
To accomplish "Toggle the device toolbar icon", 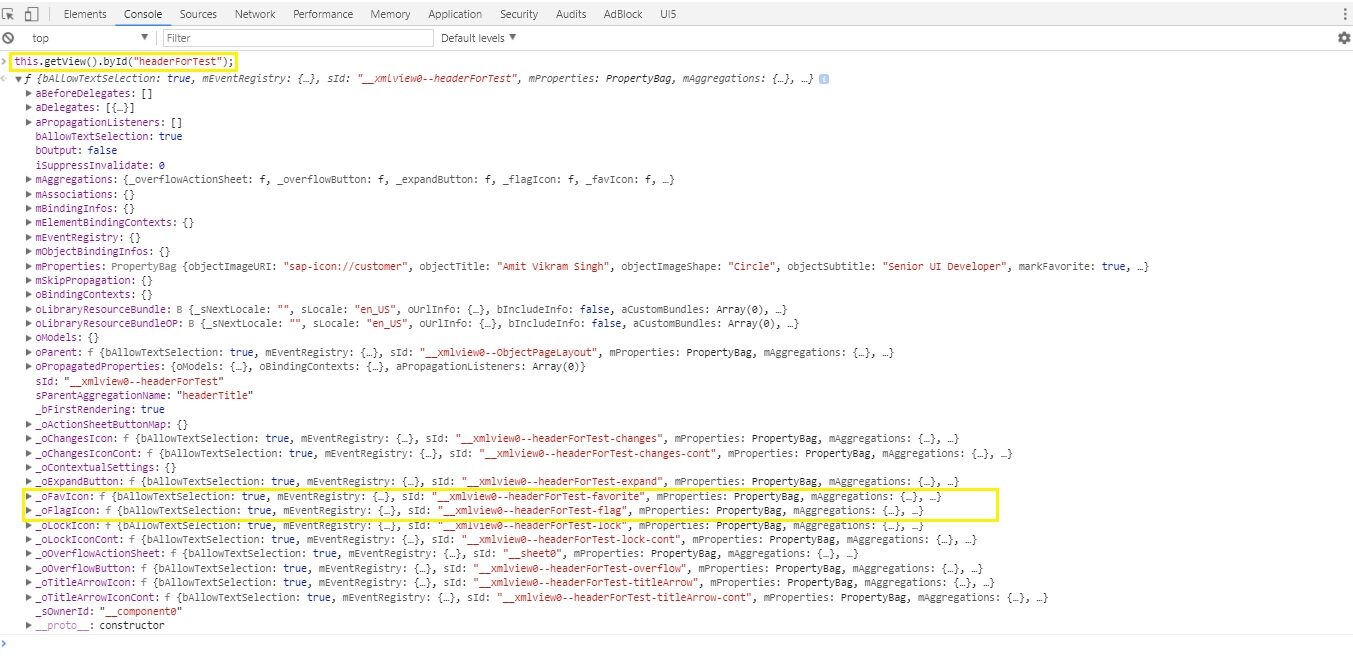I will point(30,14).
